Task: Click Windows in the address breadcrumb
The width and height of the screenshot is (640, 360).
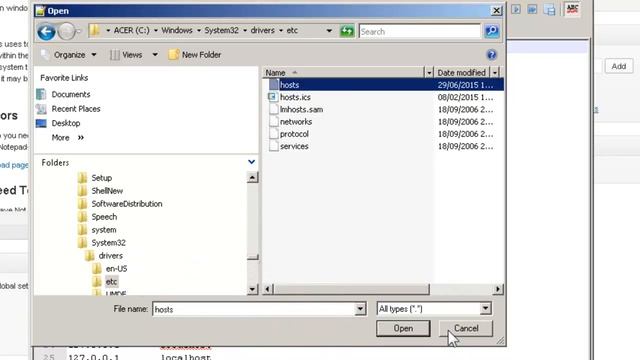Action: point(177,31)
